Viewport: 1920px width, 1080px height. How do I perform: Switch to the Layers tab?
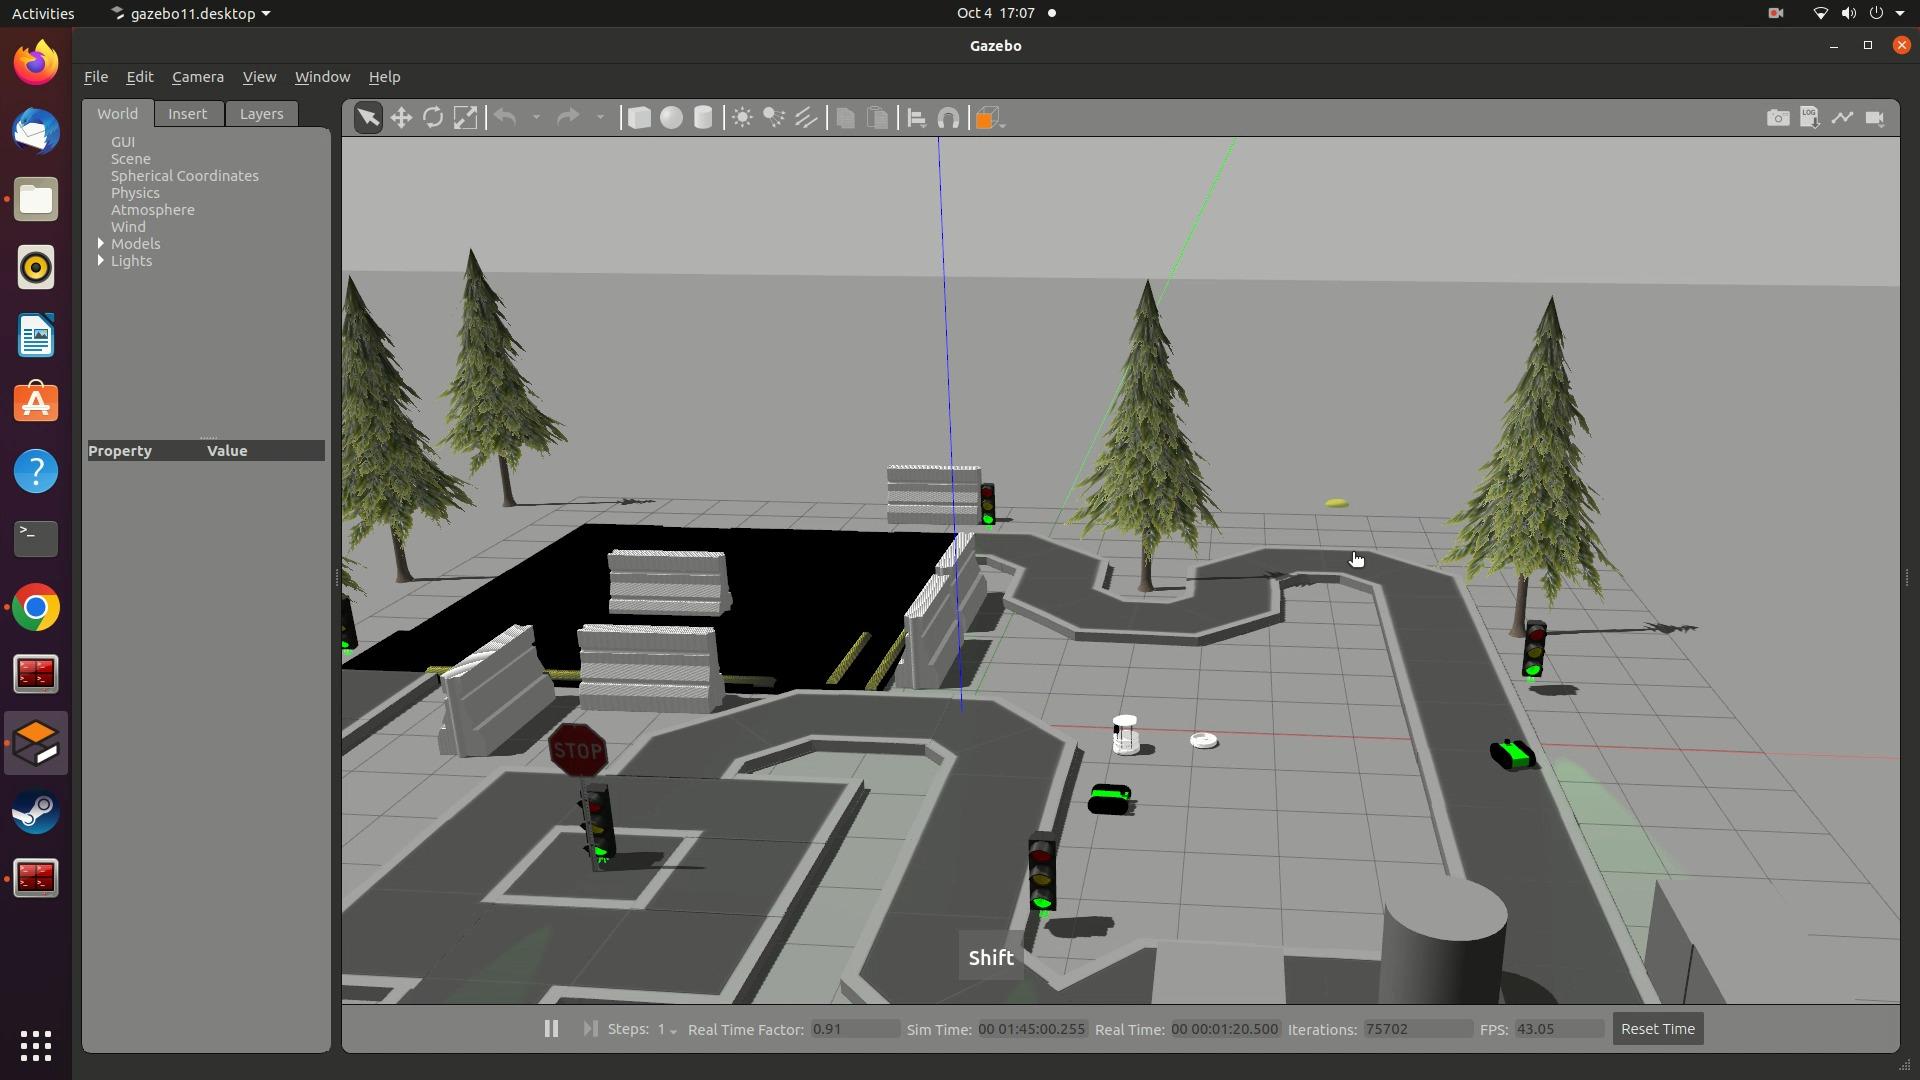[x=261, y=114]
